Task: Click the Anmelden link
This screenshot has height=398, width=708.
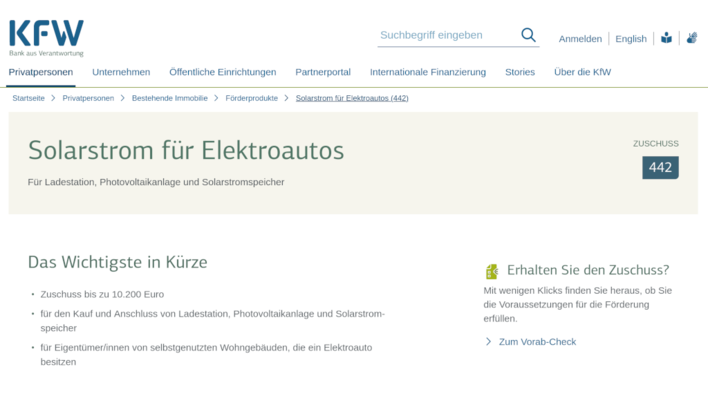Action: click(x=580, y=39)
